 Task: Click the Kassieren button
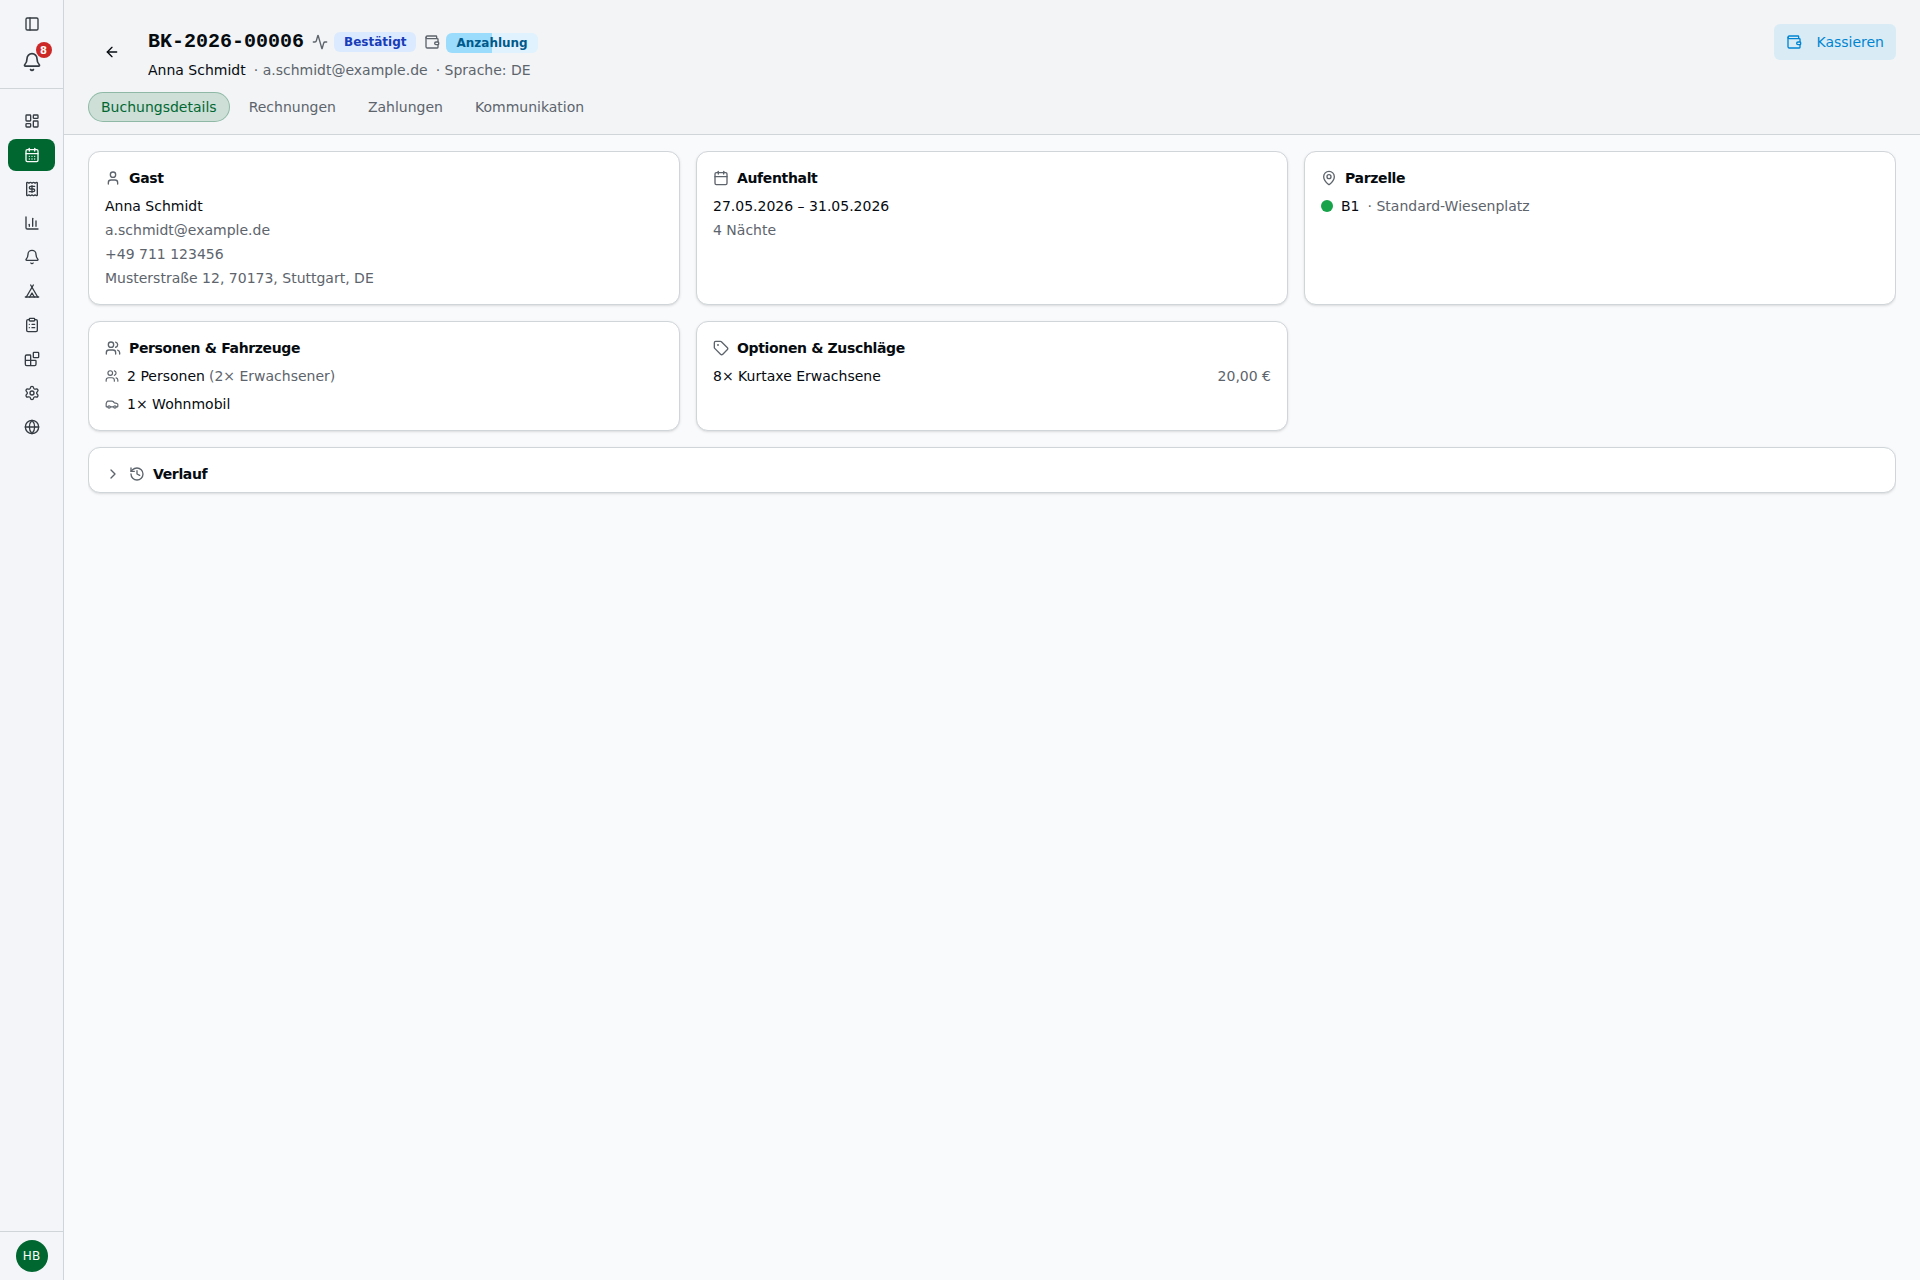[x=1835, y=42]
